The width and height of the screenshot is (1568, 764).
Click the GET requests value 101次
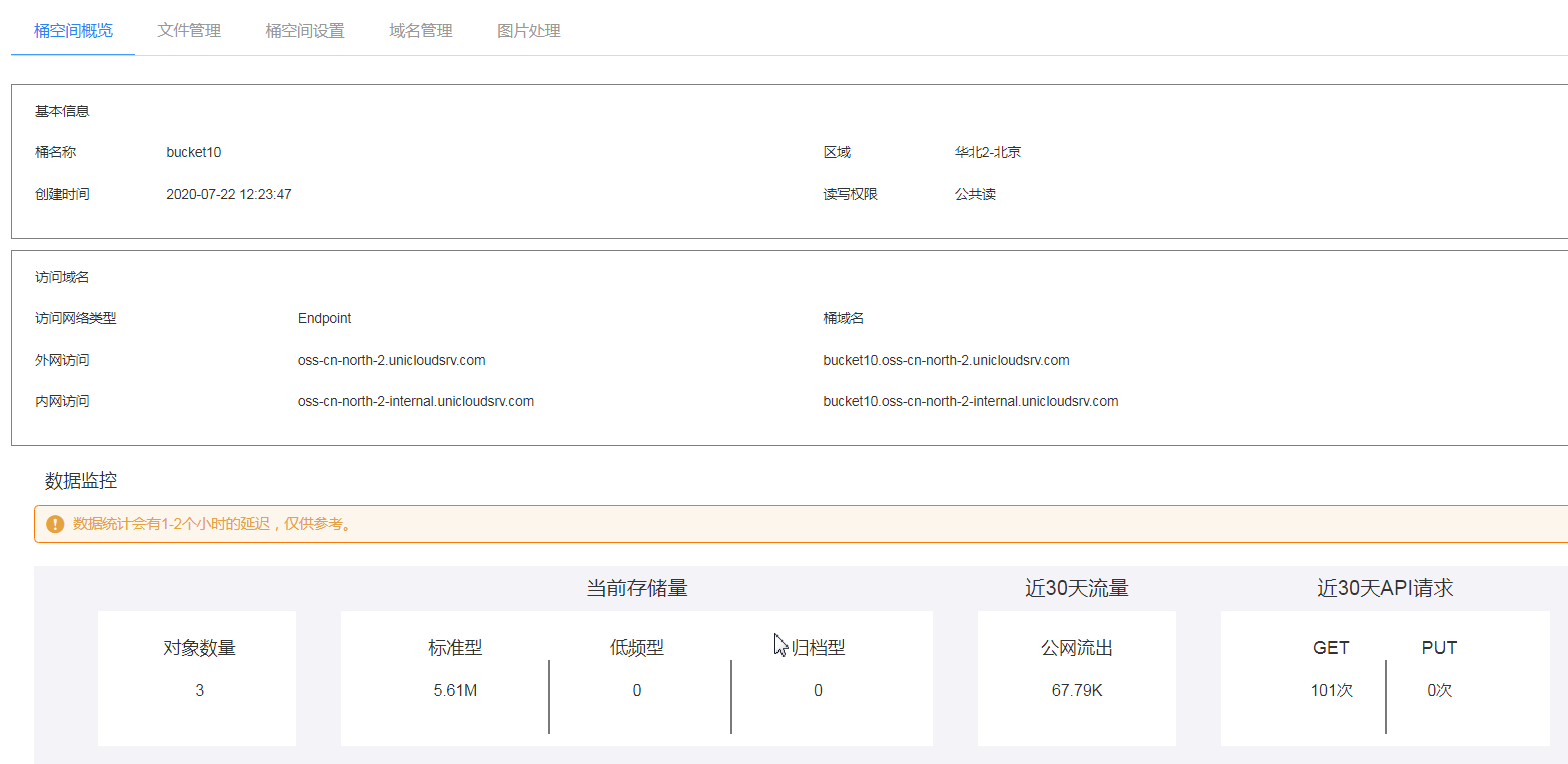tap(1332, 690)
